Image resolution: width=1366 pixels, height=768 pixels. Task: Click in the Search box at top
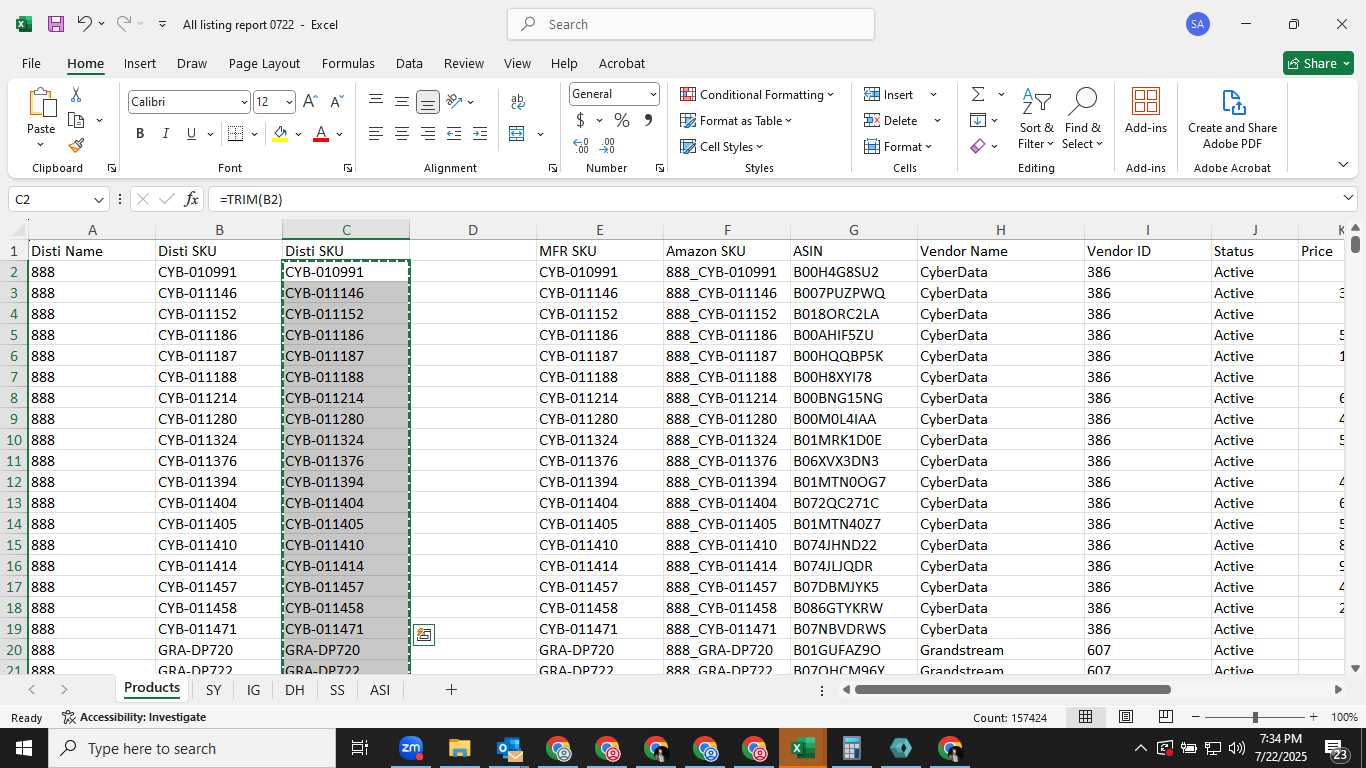(691, 24)
